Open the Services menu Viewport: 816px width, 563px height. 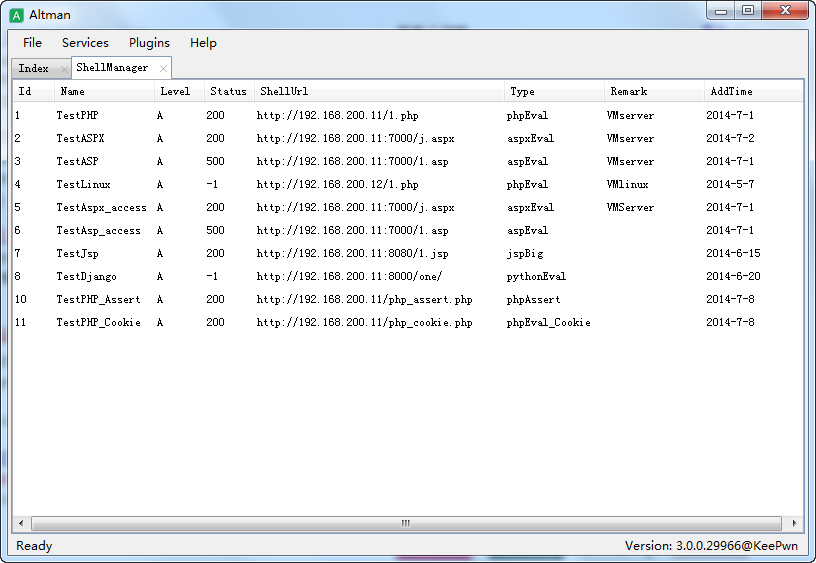tap(85, 43)
